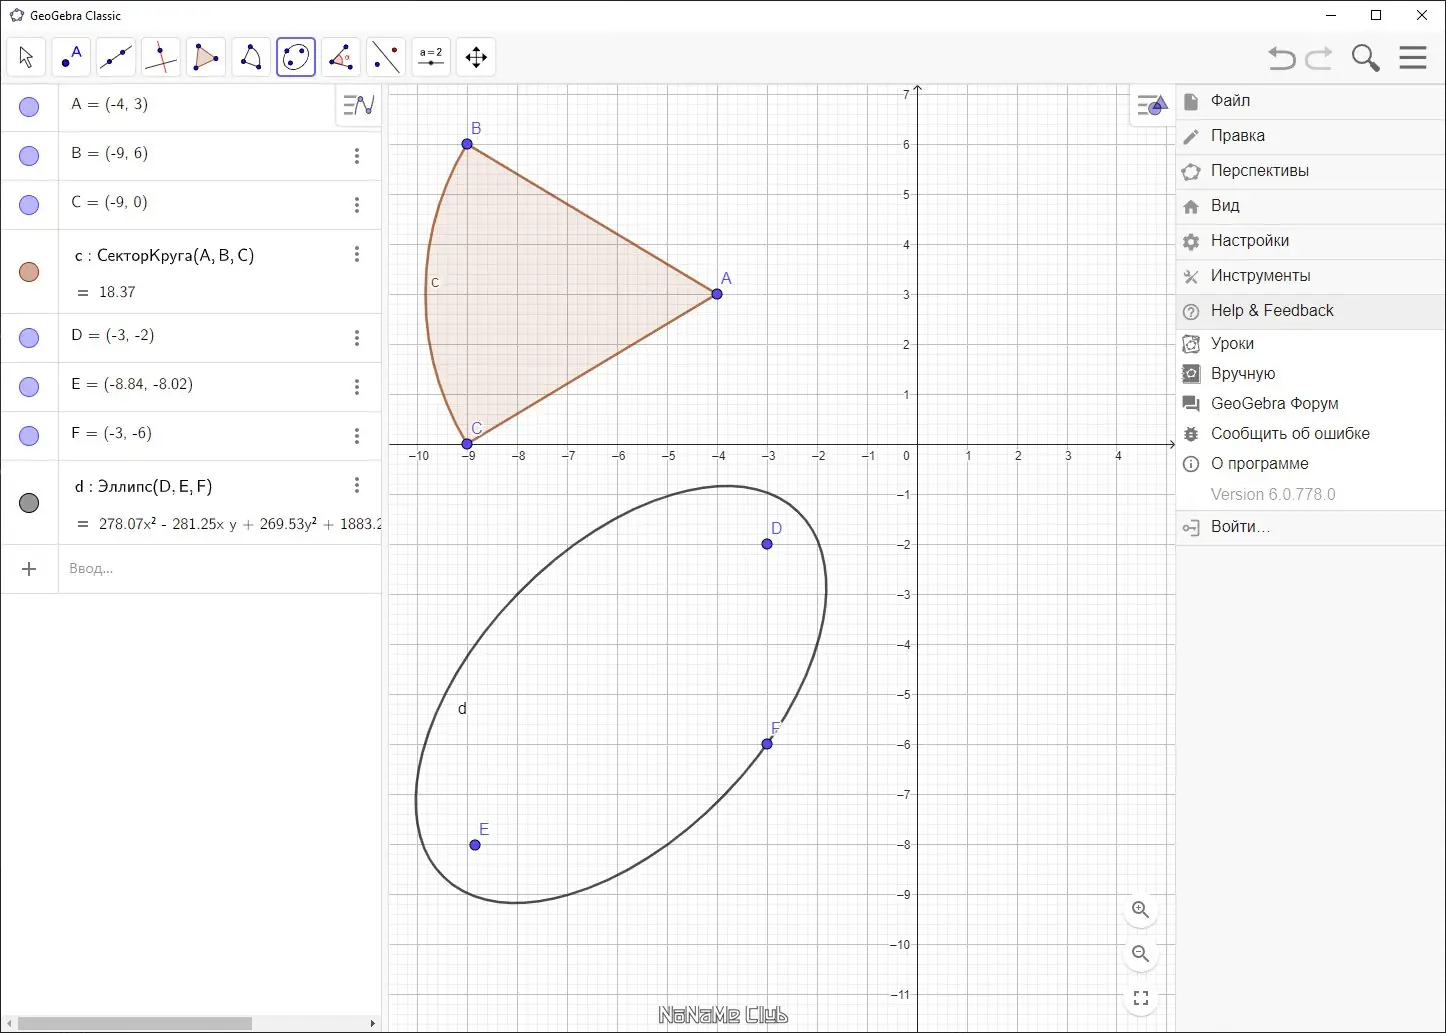Choose Сообщить об ошибке
The width and height of the screenshot is (1446, 1033).
1311,434
